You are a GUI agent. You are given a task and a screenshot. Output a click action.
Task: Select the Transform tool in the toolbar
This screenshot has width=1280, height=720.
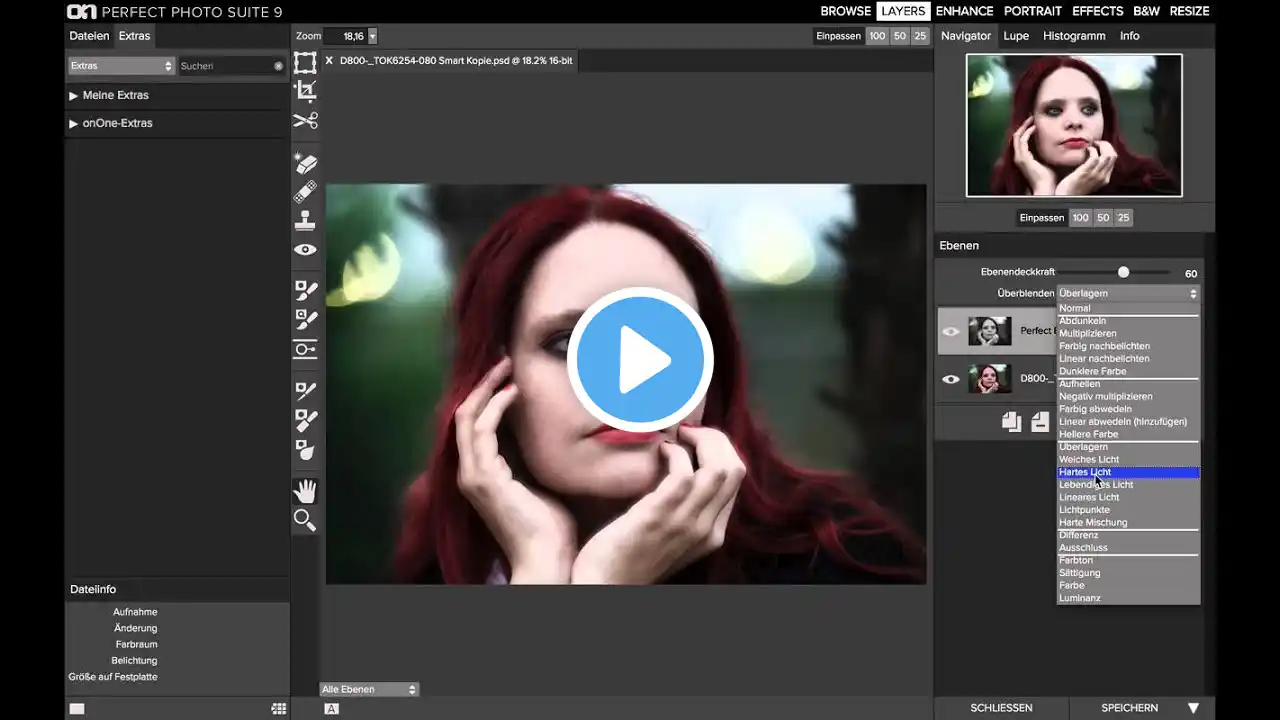point(305,63)
